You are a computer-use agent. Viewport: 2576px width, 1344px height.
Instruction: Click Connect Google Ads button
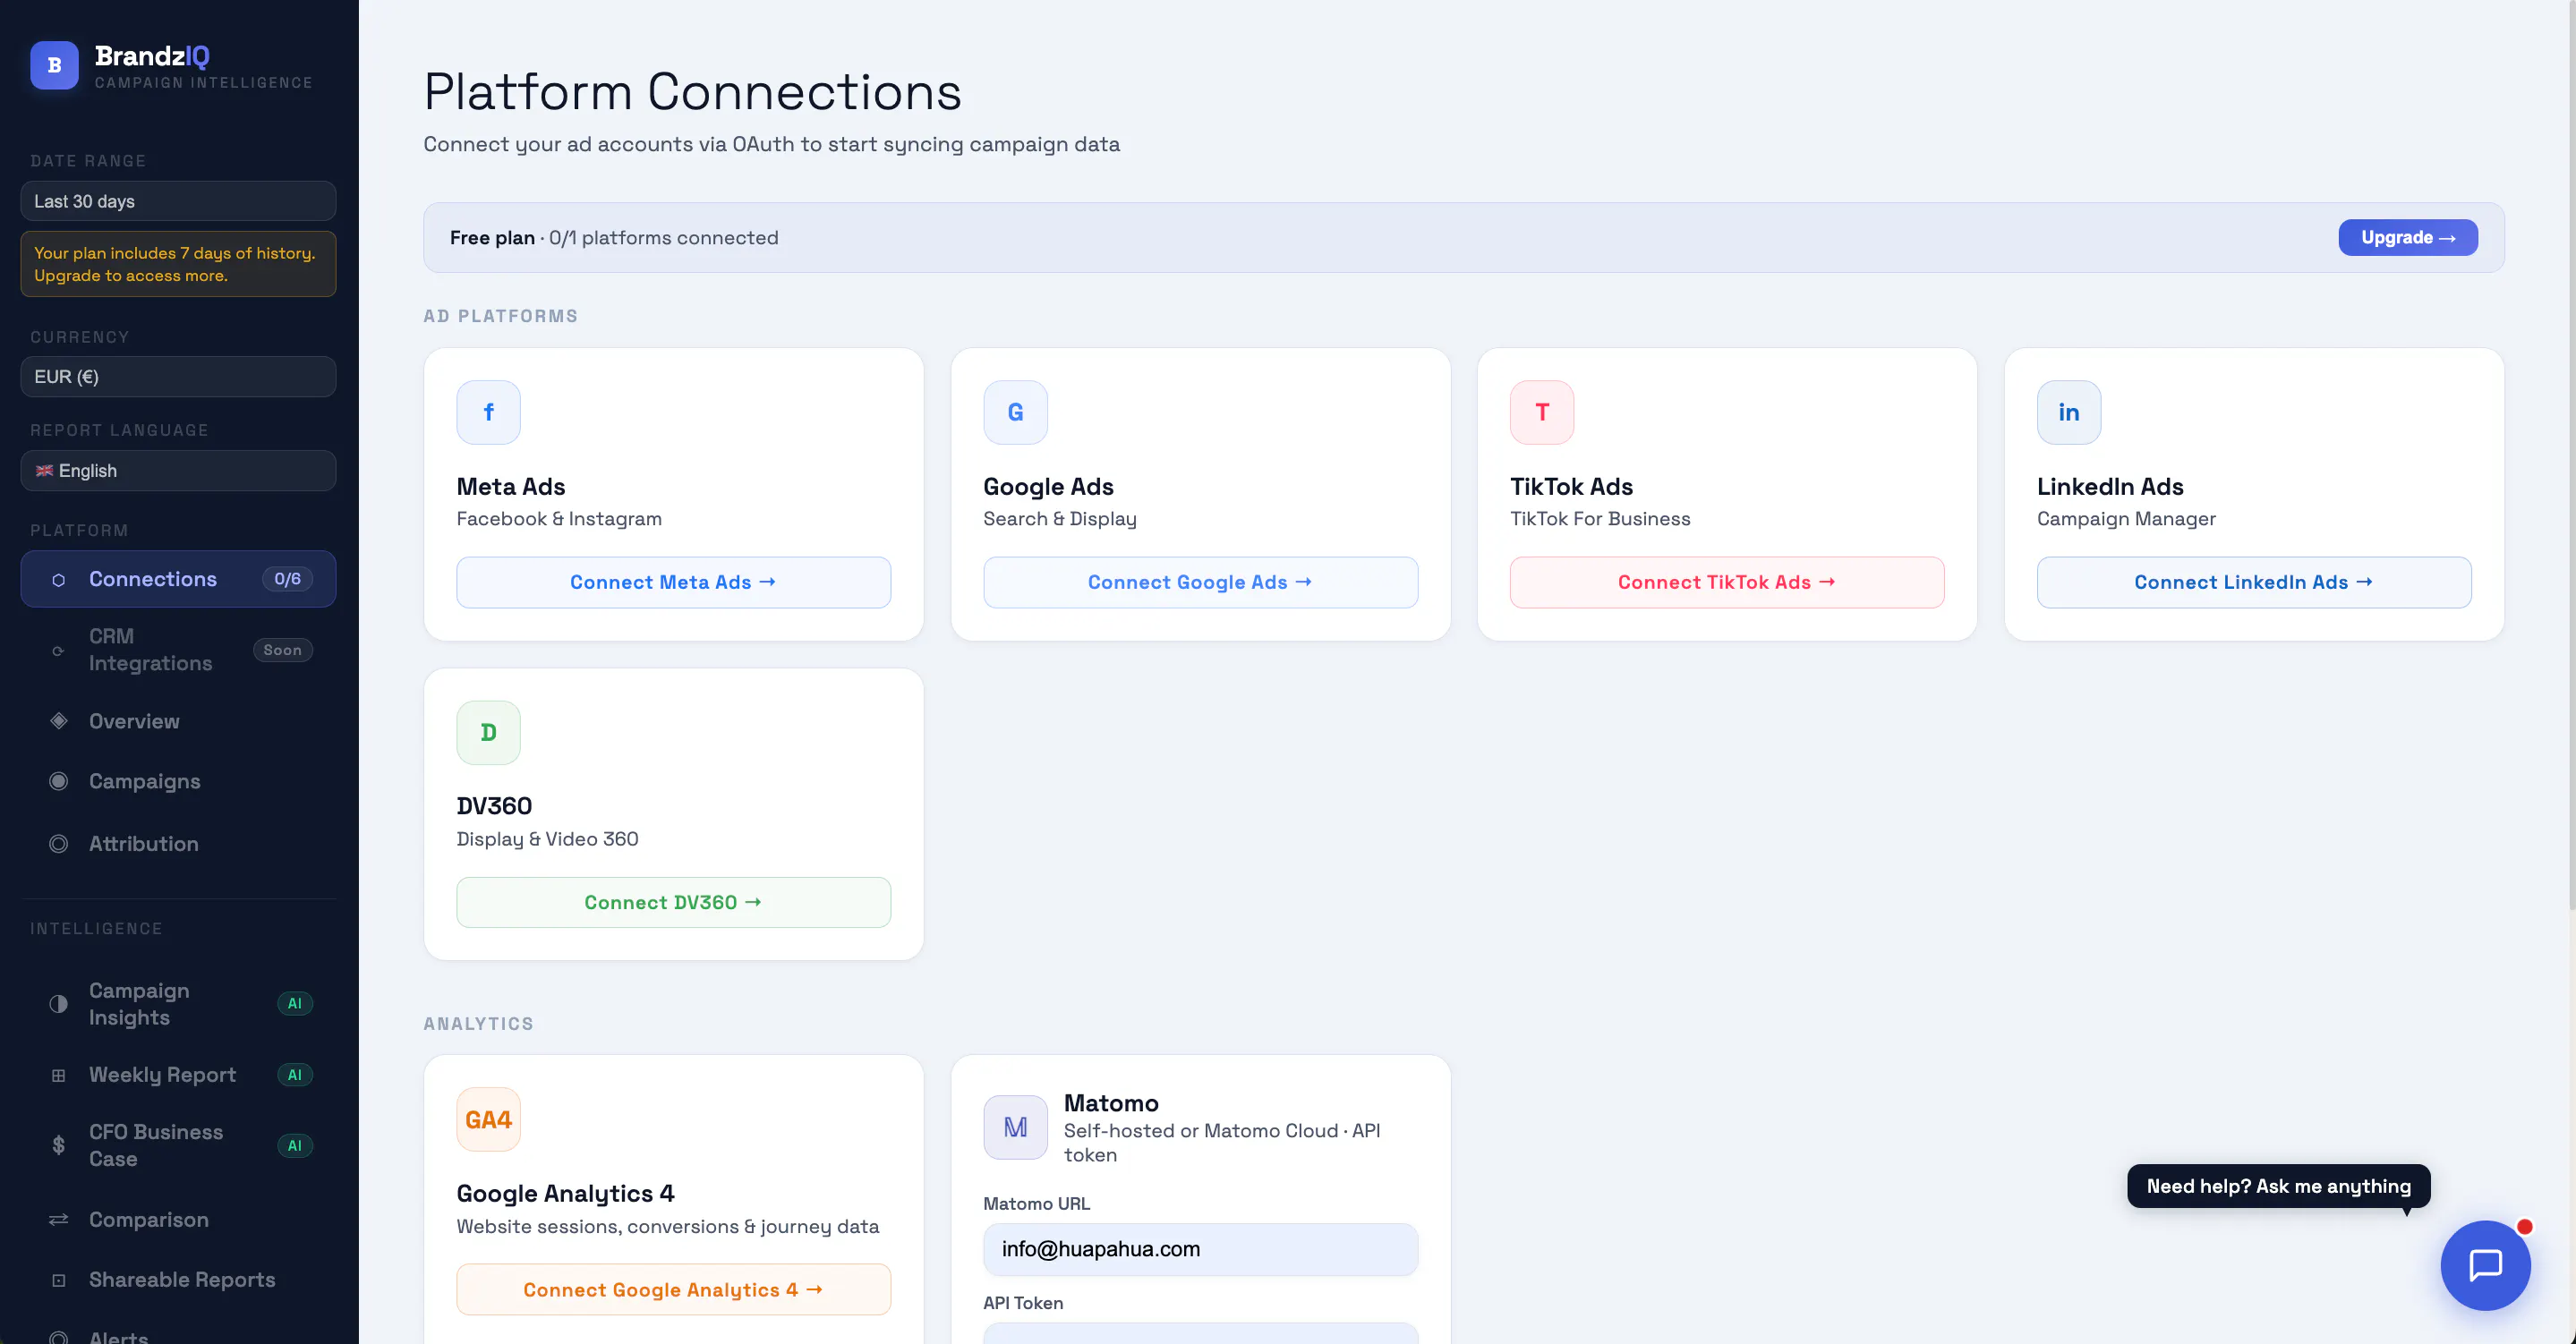click(1200, 582)
